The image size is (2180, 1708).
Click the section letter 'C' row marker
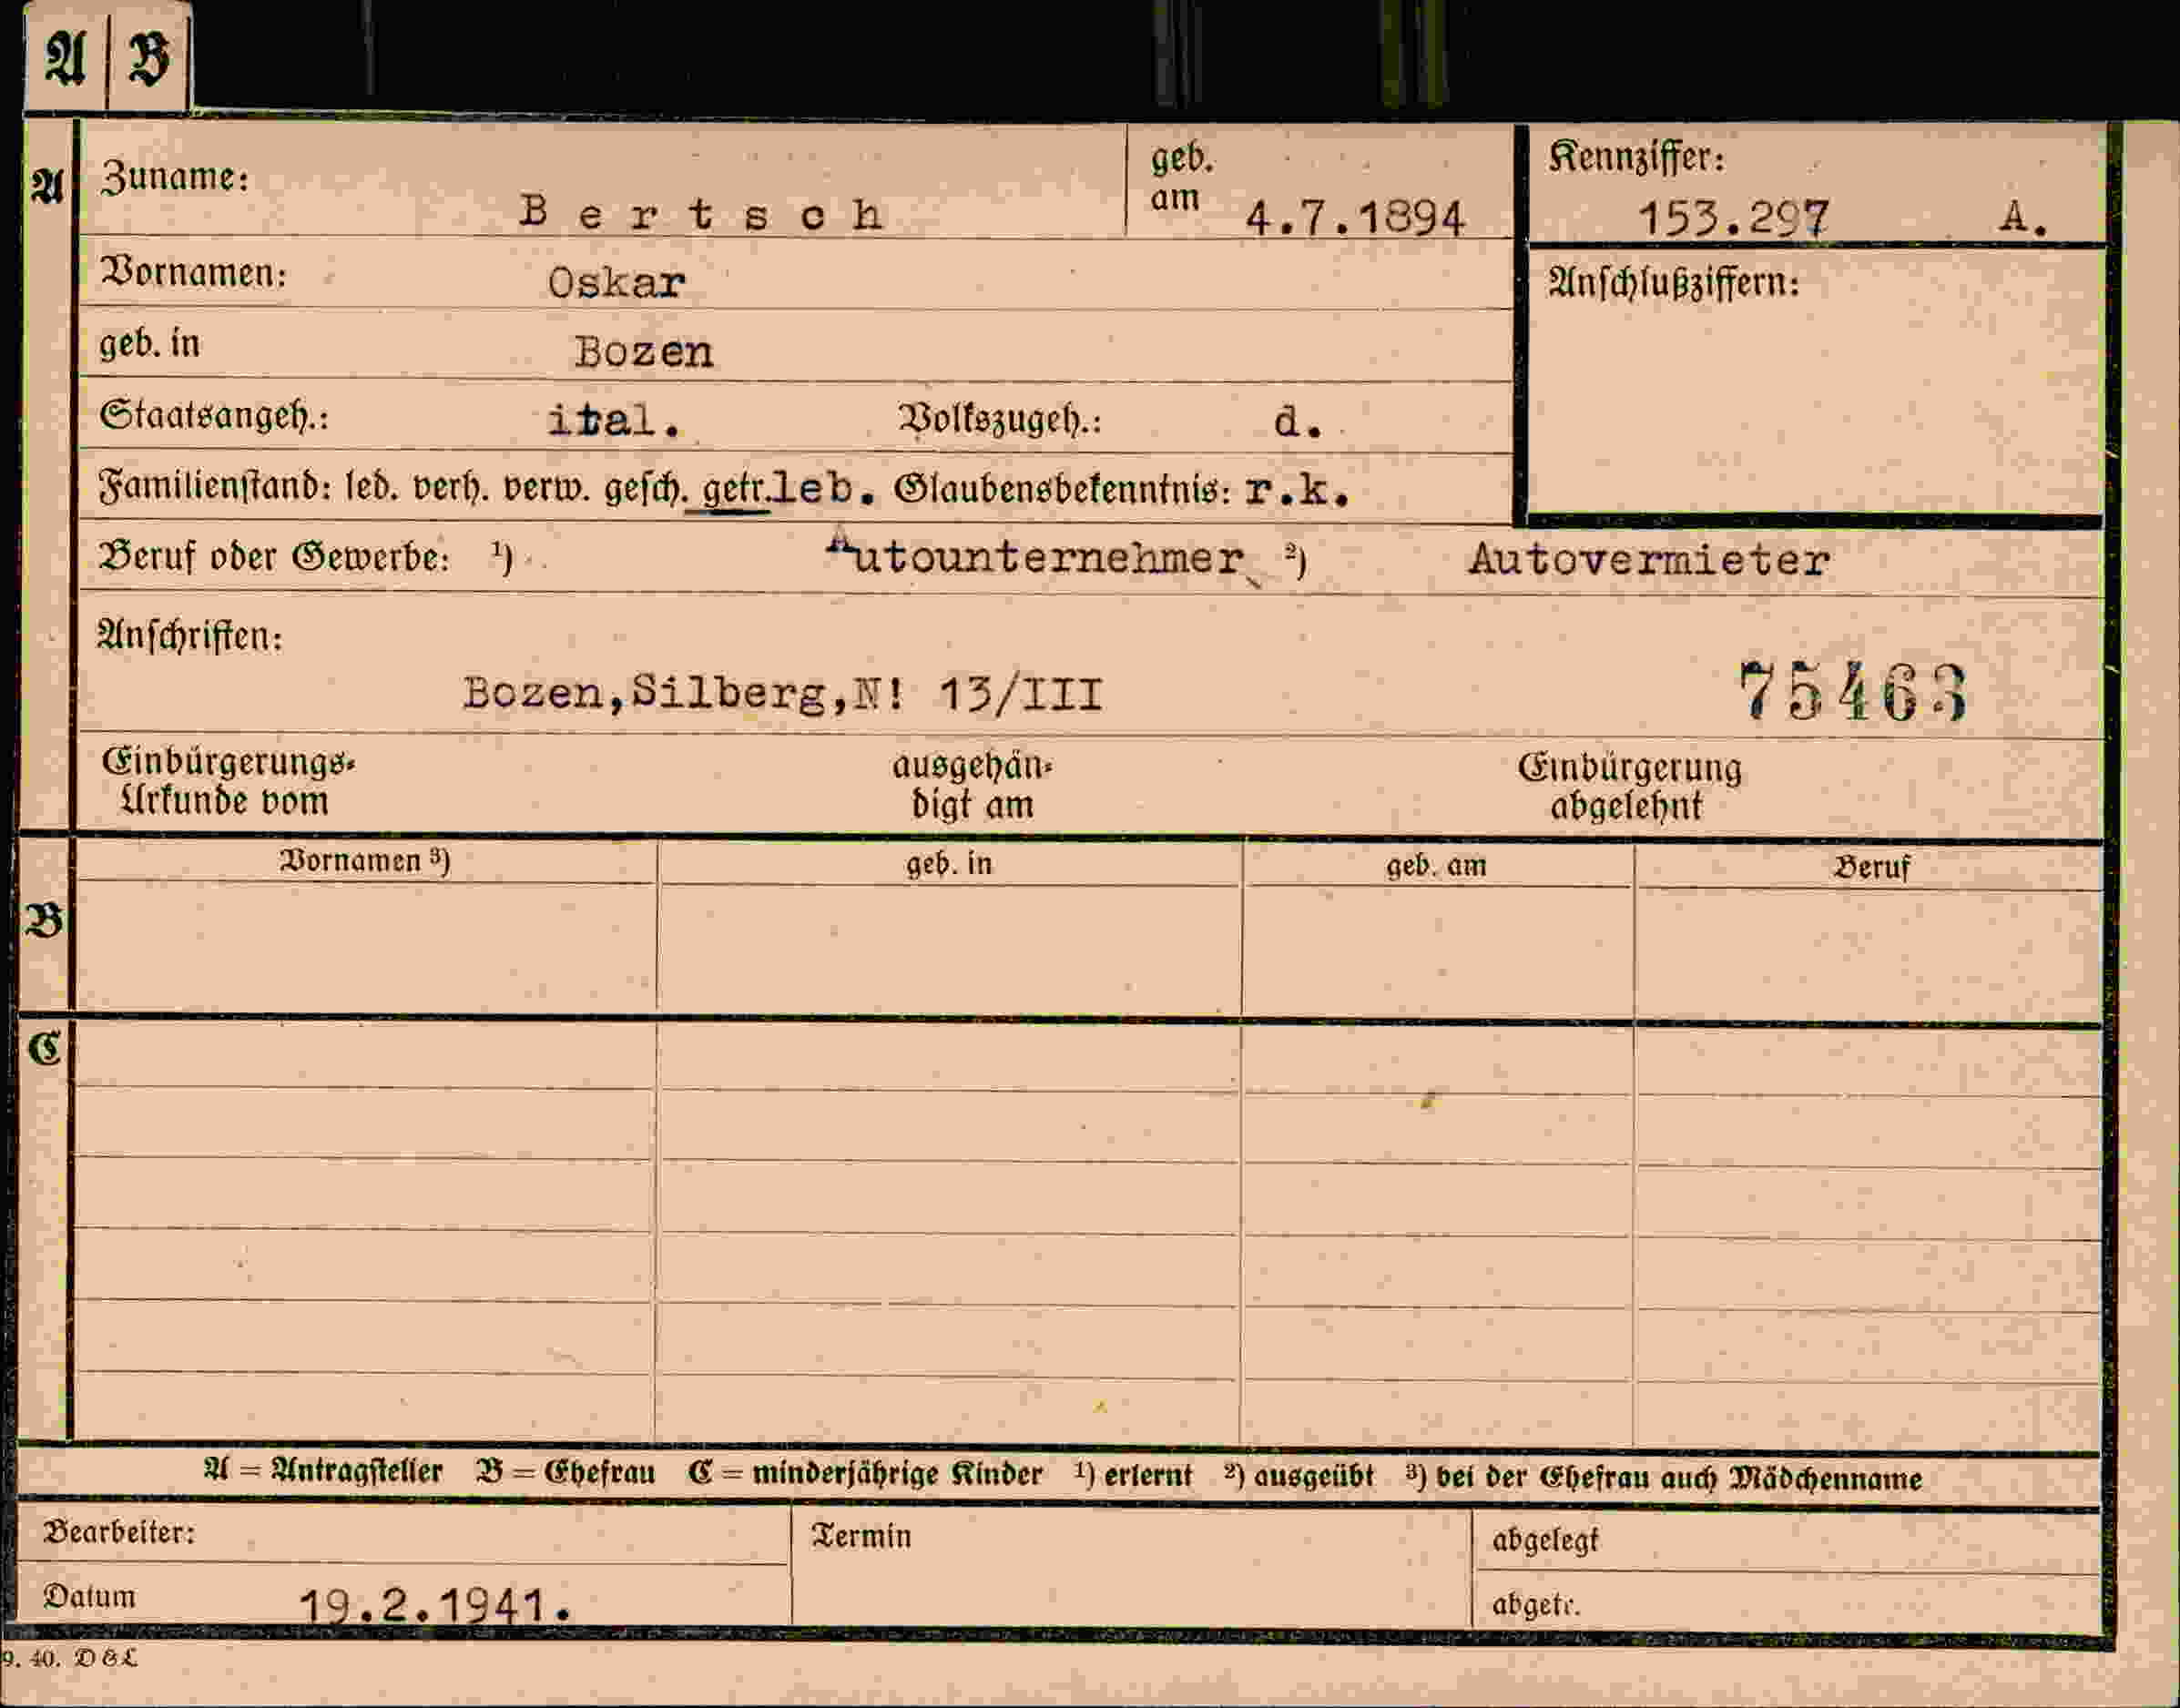click(x=45, y=1048)
